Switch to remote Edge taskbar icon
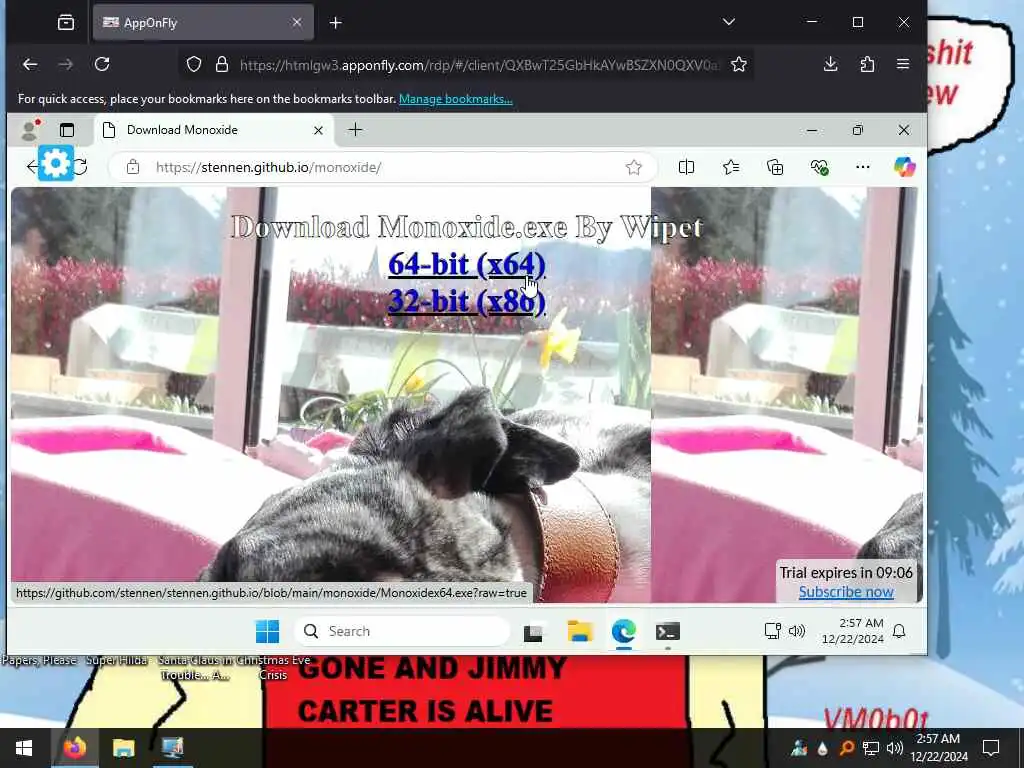 tap(624, 632)
